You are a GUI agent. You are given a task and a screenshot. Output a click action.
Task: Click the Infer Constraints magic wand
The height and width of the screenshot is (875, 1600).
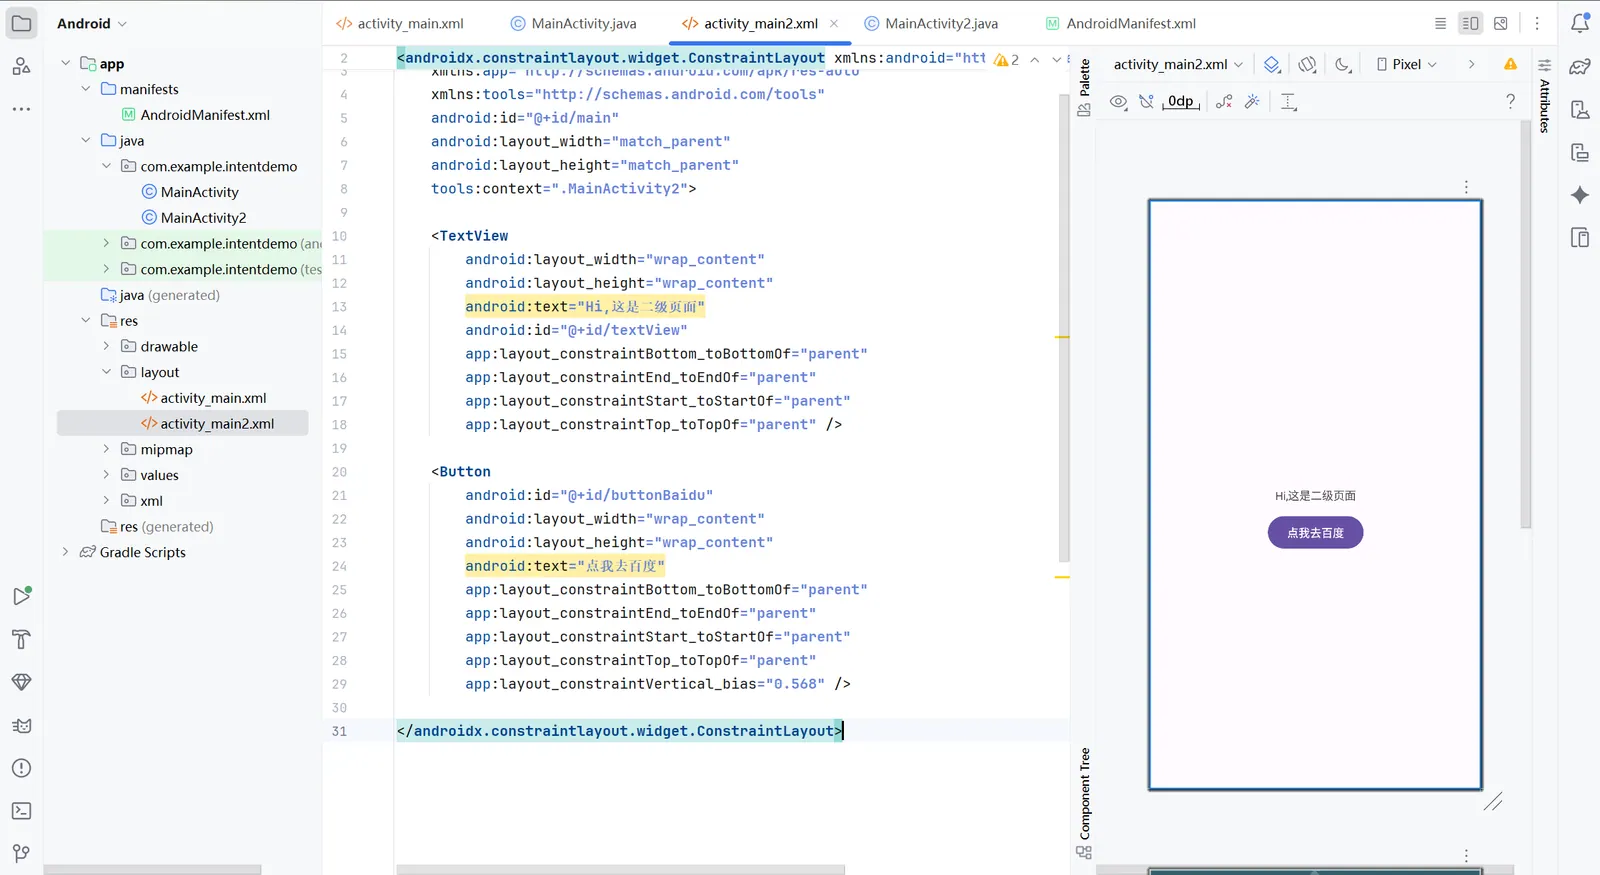pos(1252,102)
